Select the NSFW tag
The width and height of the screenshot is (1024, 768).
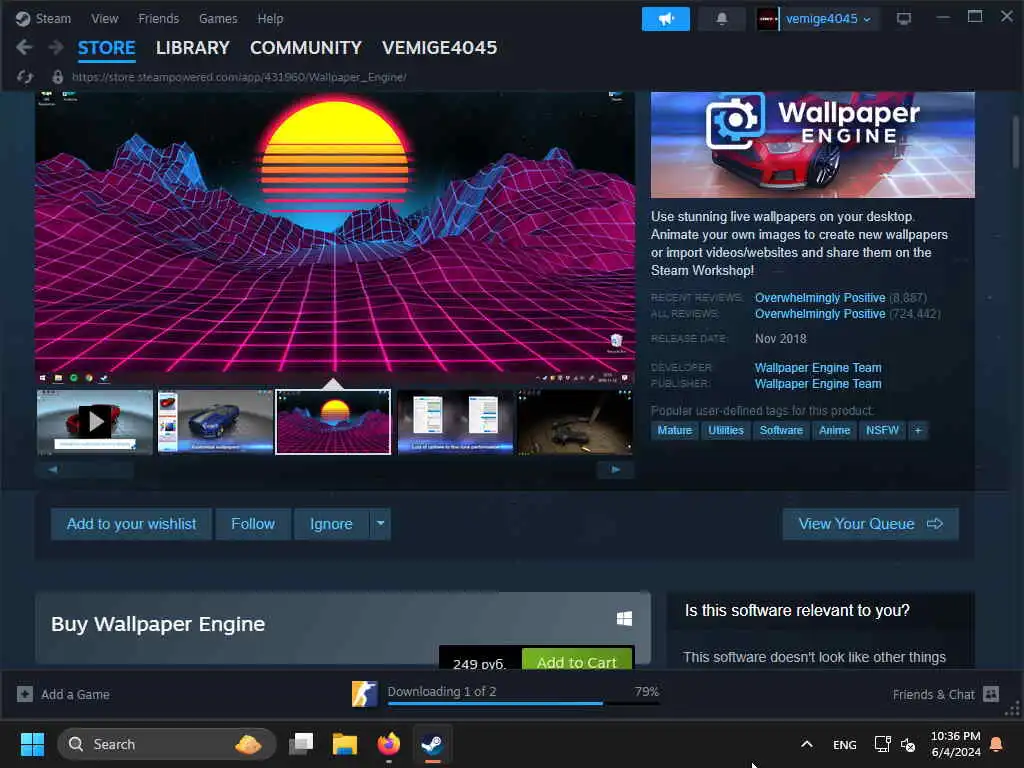(x=882, y=430)
